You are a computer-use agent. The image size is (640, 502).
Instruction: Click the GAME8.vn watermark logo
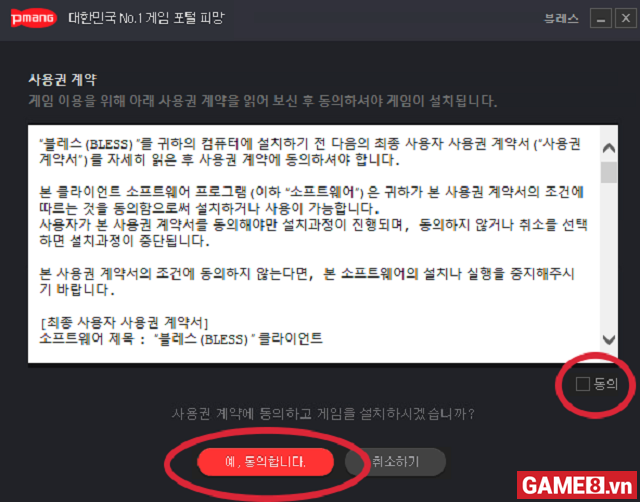577,486
